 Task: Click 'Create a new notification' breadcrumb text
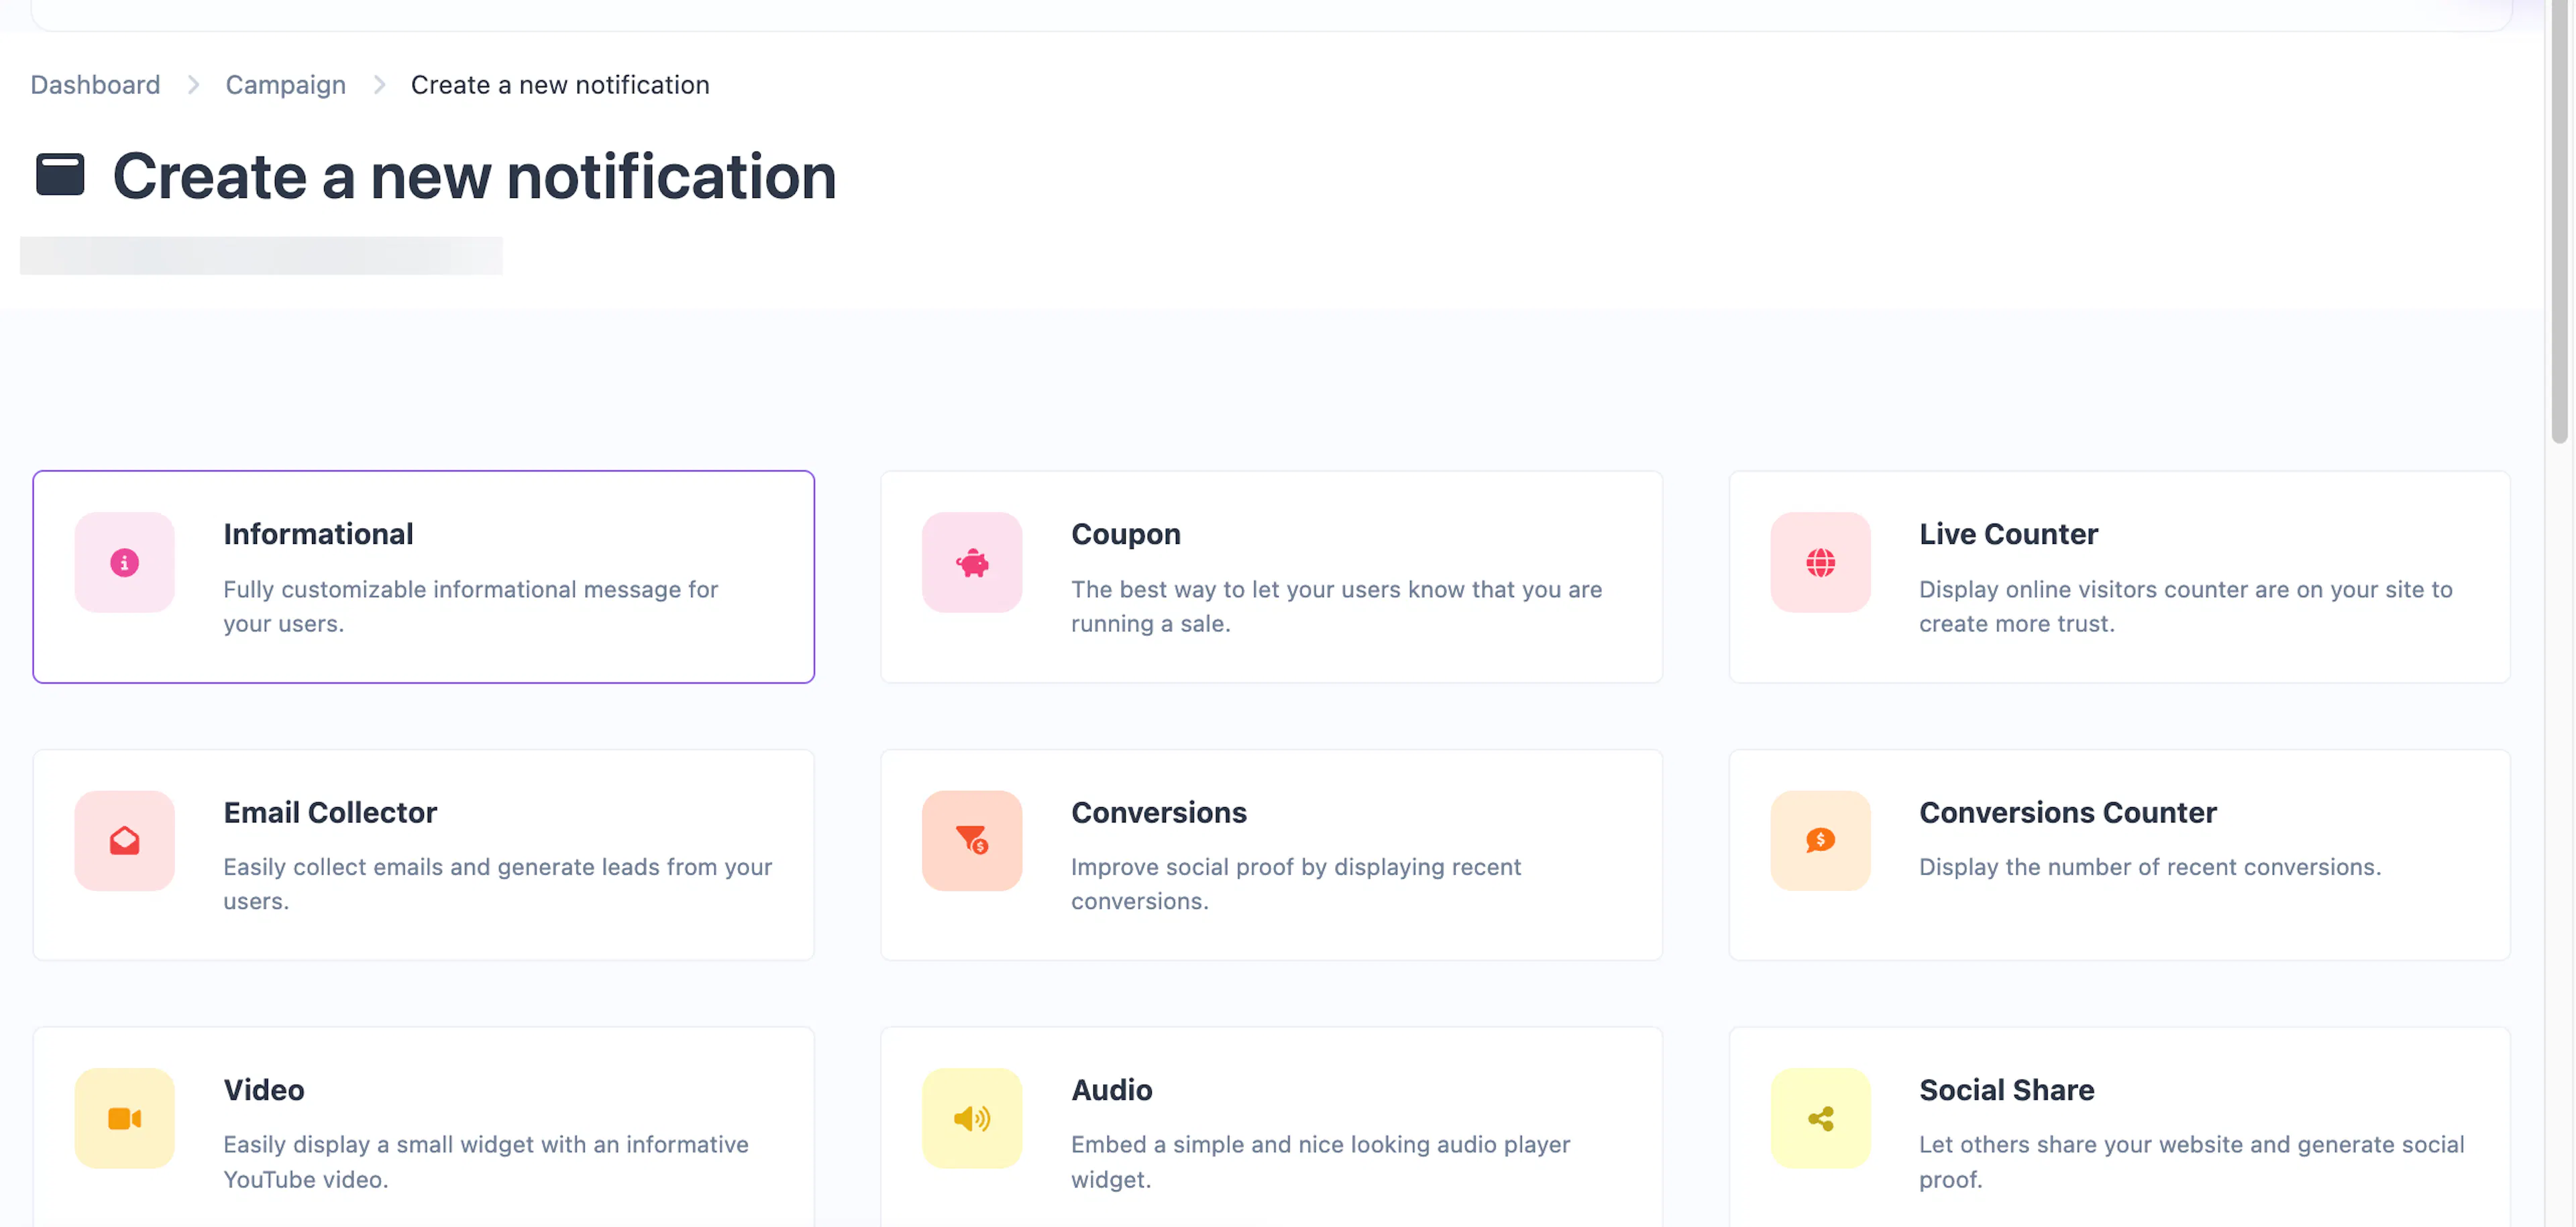[560, 85]
